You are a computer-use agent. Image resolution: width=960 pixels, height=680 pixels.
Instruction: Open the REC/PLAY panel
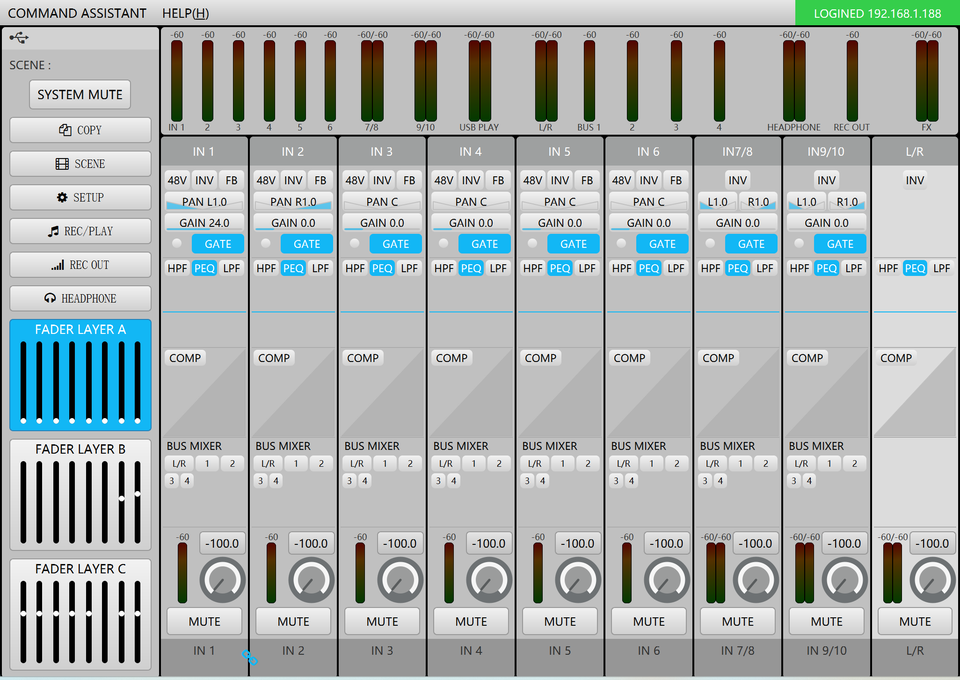[x=80, y=231]
